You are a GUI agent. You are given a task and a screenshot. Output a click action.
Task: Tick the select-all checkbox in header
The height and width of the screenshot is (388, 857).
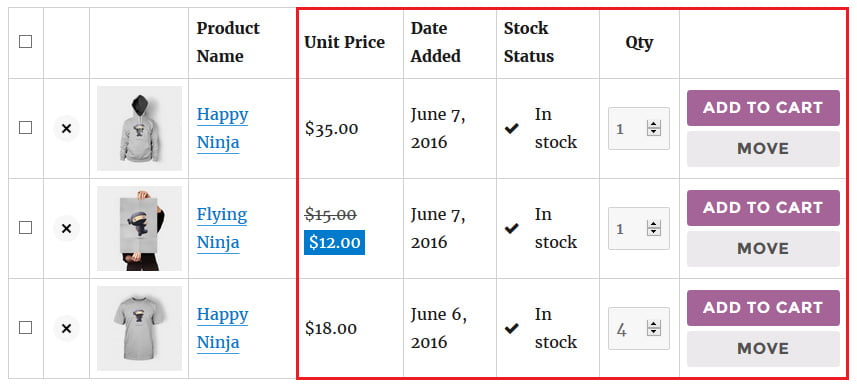pyautogui.click(x=25, y=42)
